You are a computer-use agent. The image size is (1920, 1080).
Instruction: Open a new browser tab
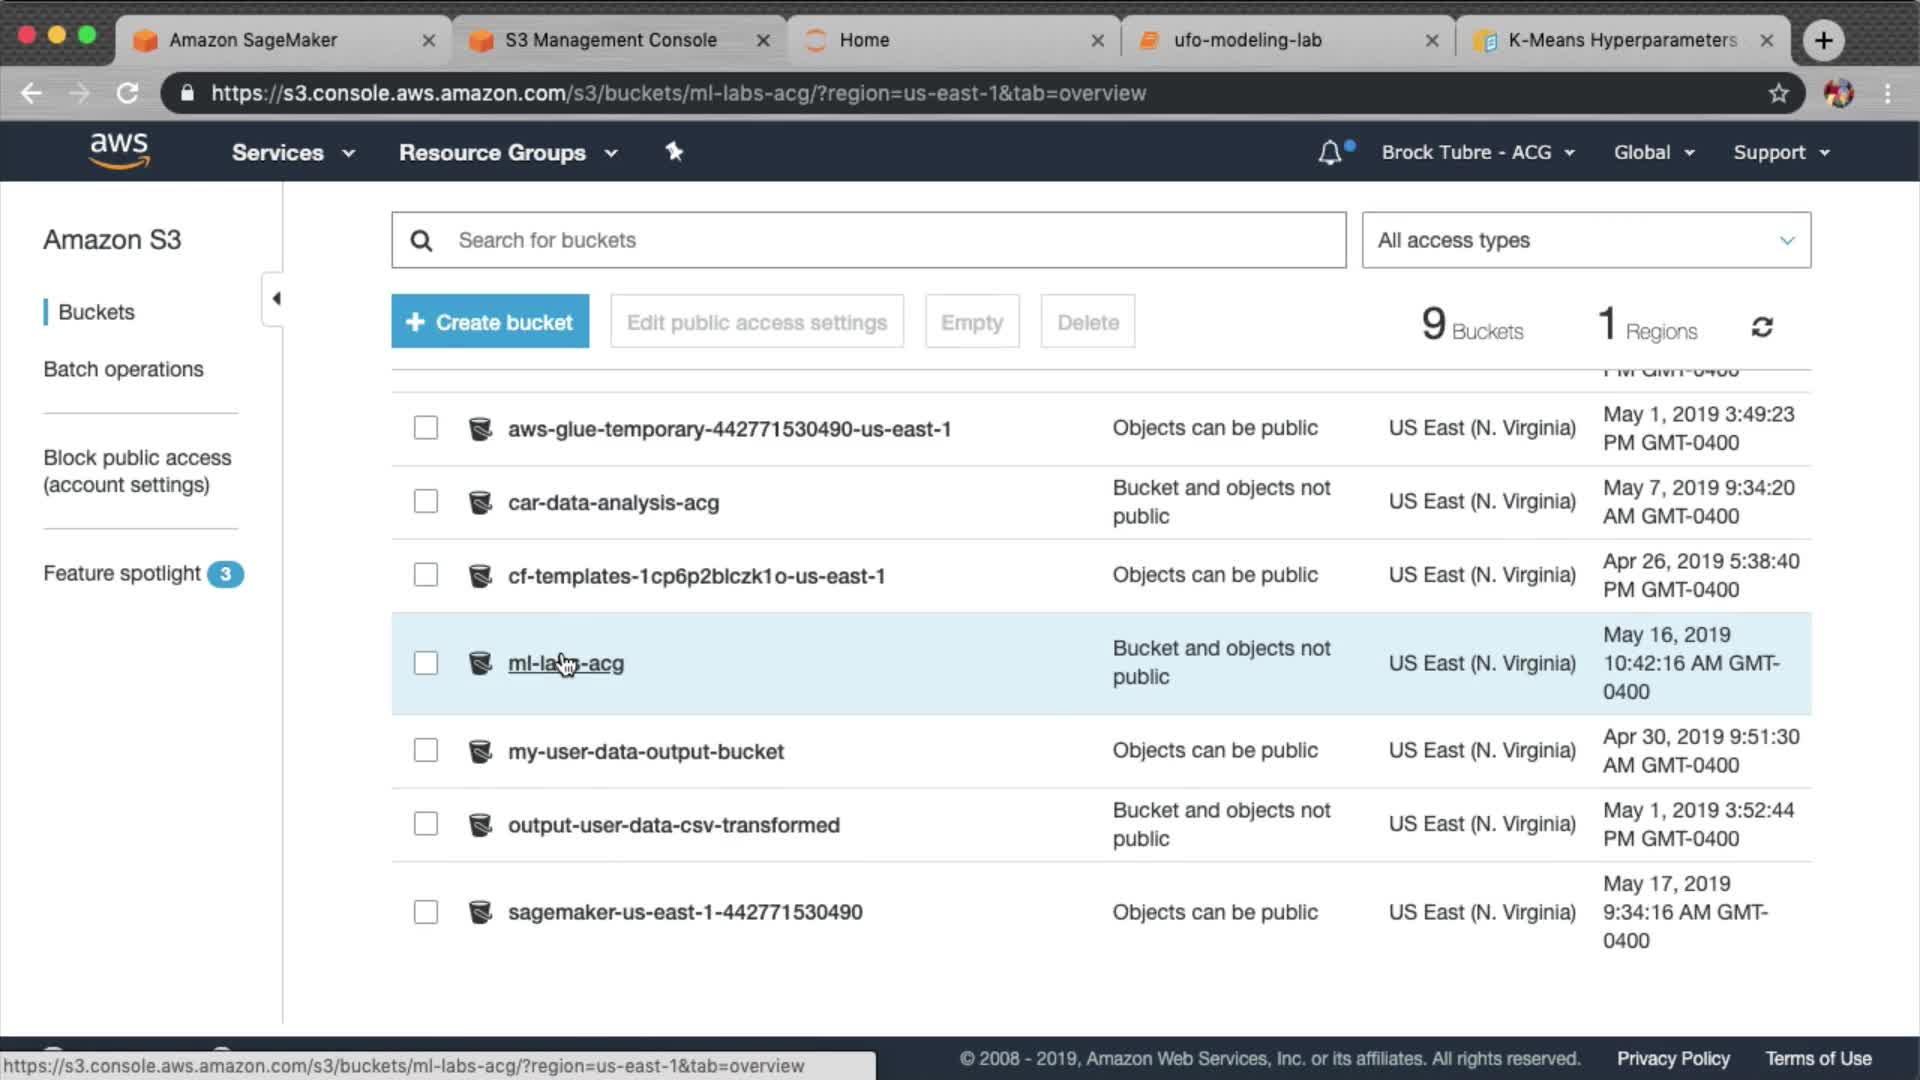point(1823,40)
